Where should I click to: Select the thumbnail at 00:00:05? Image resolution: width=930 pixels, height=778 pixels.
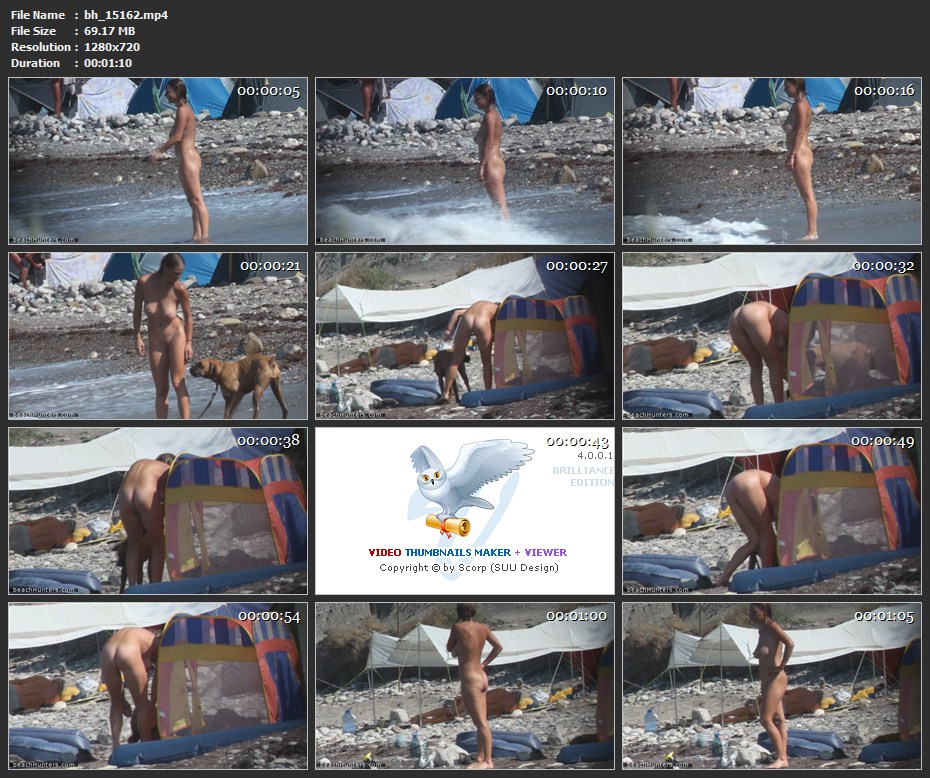[158, 161]
